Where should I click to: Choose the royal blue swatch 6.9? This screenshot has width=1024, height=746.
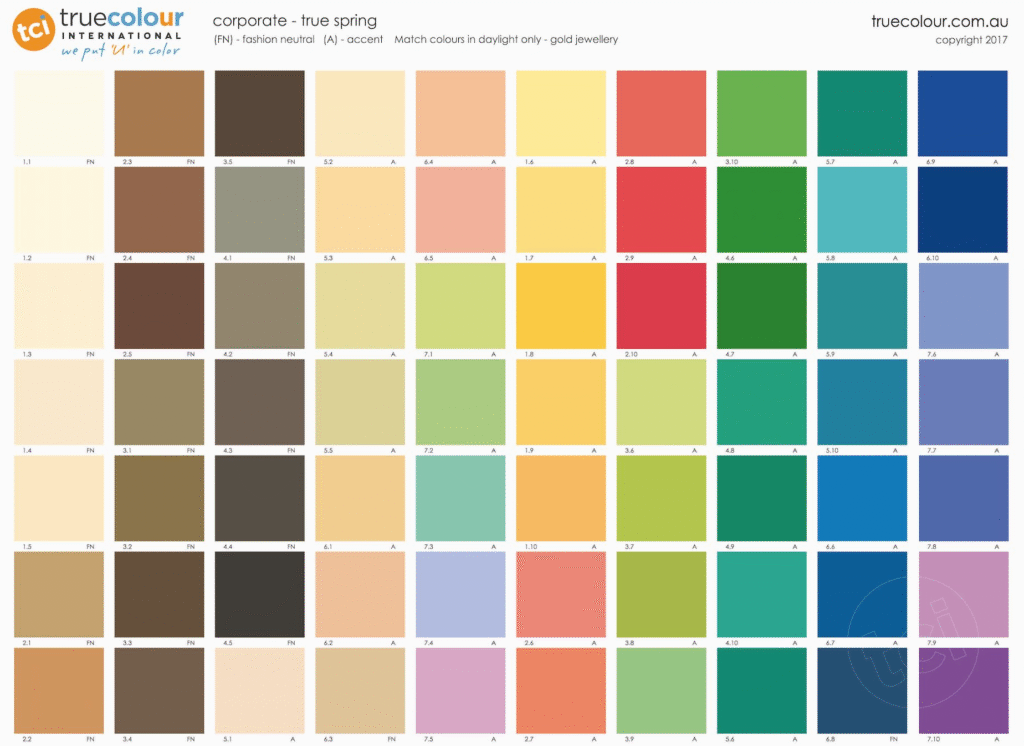[962, 113]
